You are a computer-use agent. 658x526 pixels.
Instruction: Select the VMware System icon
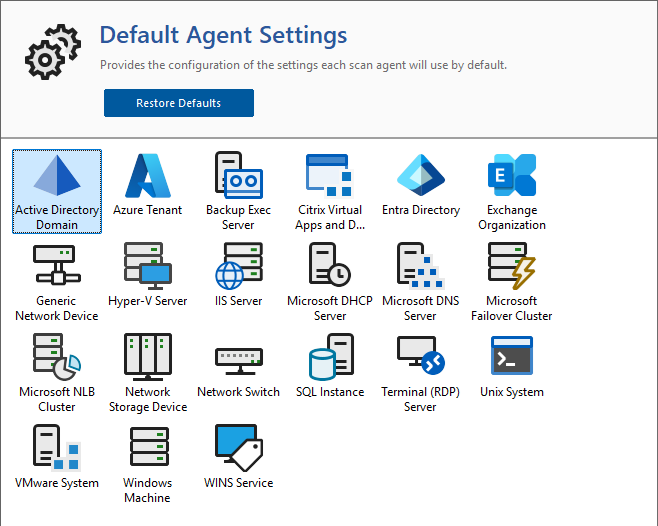(57, 450)
